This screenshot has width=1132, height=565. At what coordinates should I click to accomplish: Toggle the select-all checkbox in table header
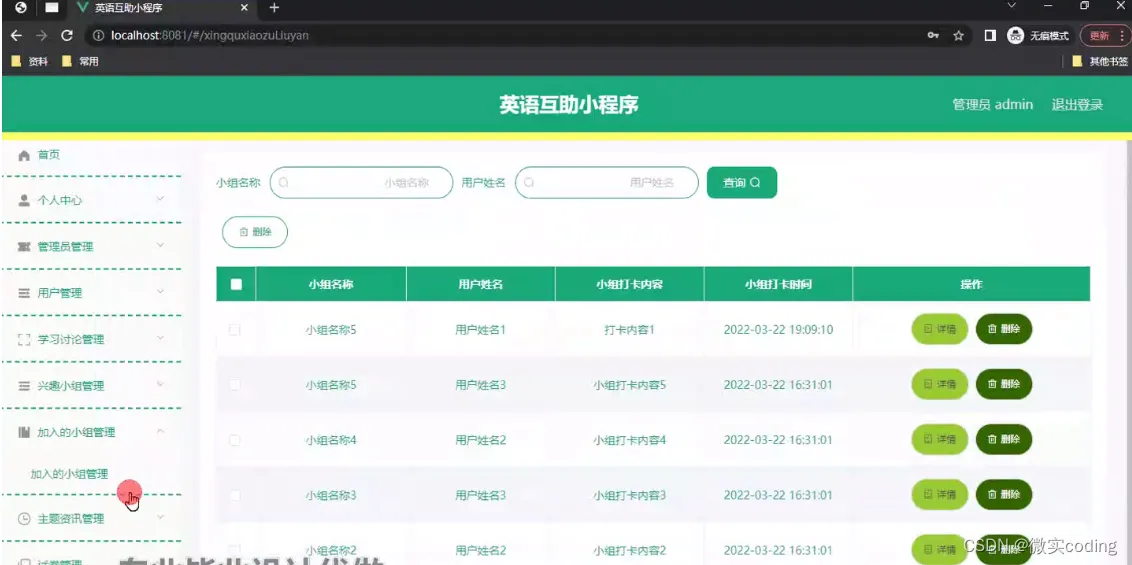pyautogui.click(x=236, y=284)
